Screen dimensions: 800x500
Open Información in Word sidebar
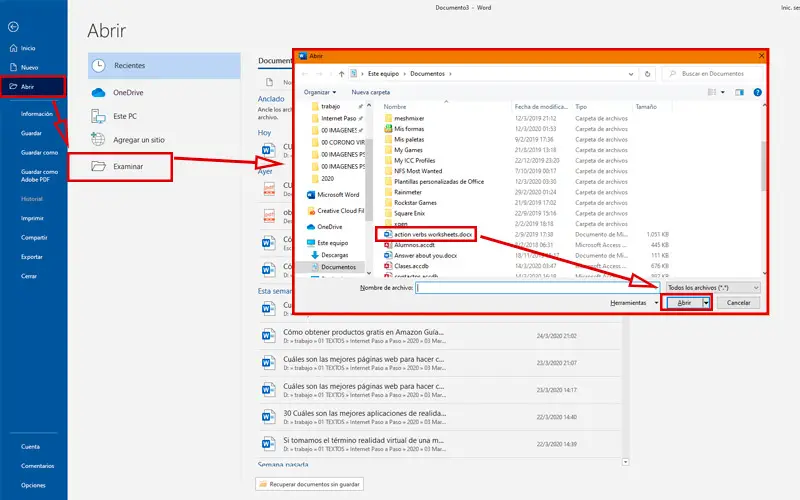coord(37,114)
